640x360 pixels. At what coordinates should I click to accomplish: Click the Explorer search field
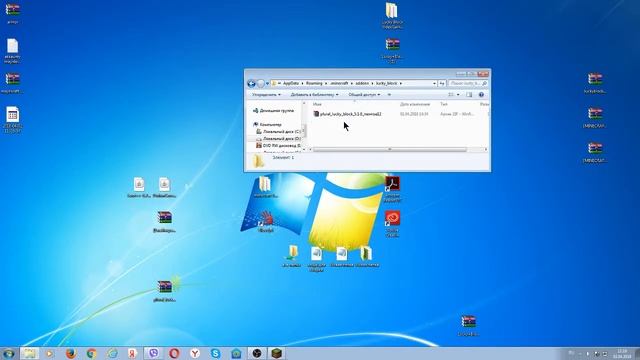tap(468, 83)
